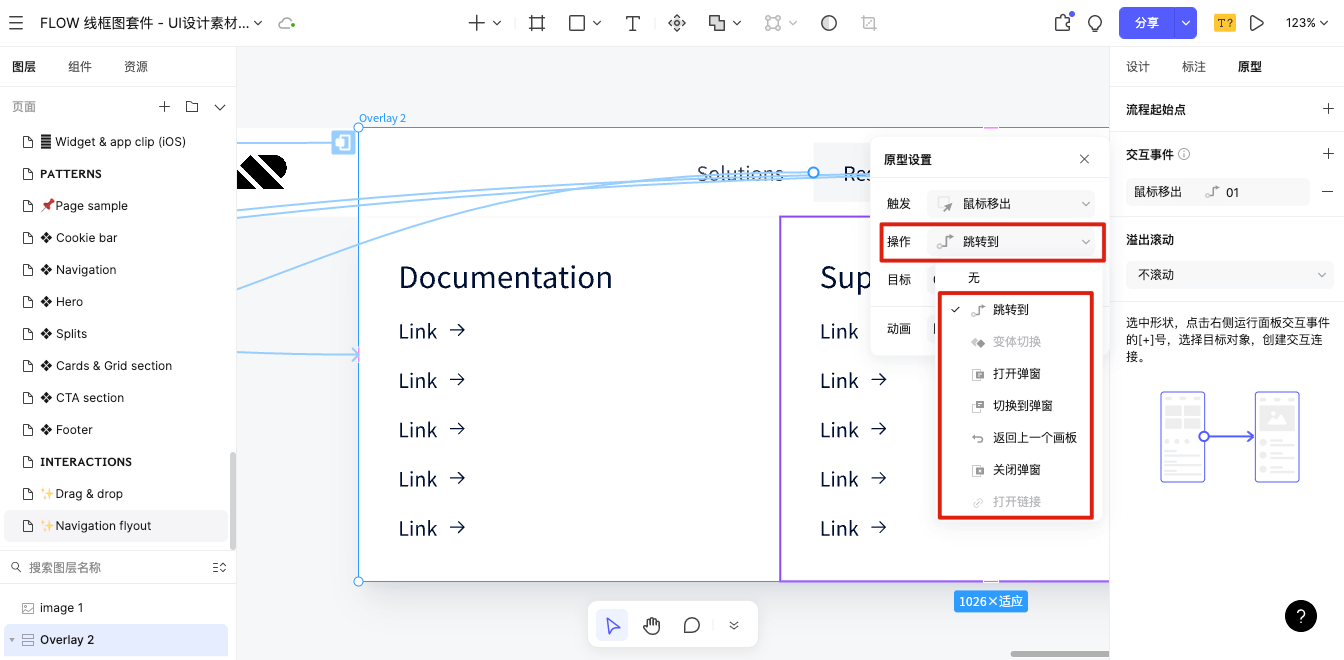Click the lightbulb tips icon
The width and height of the screenshot is (1344, 660).
1095,23
